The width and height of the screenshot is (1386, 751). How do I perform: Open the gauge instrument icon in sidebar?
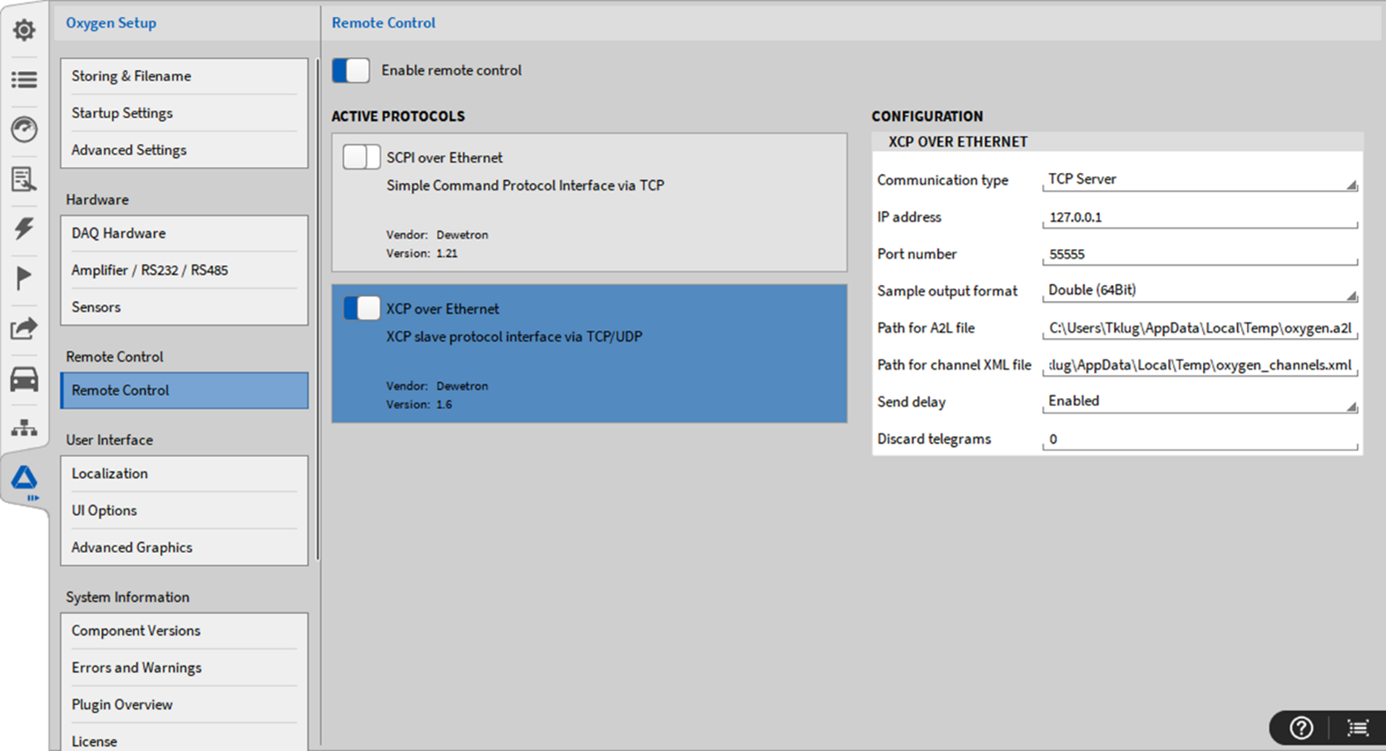(x=24, y=129)
